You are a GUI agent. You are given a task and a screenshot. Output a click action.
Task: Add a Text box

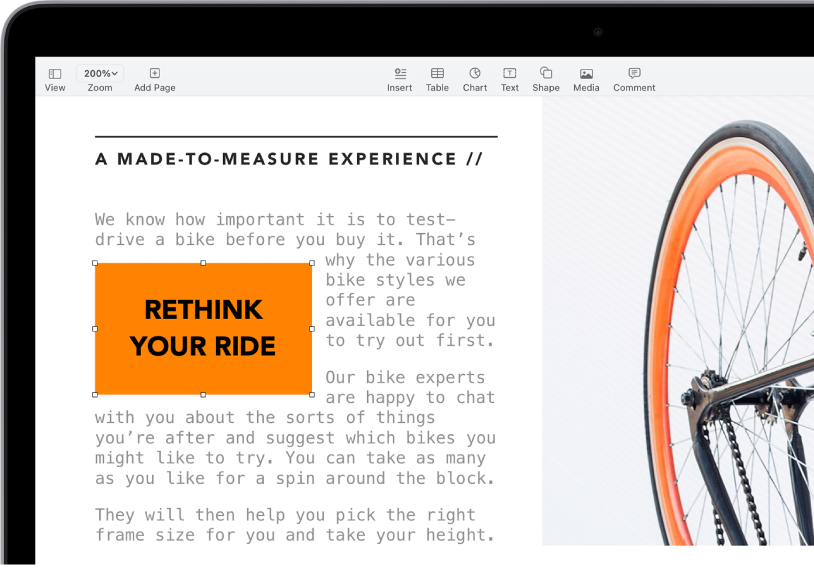click(x=509, y=73)
